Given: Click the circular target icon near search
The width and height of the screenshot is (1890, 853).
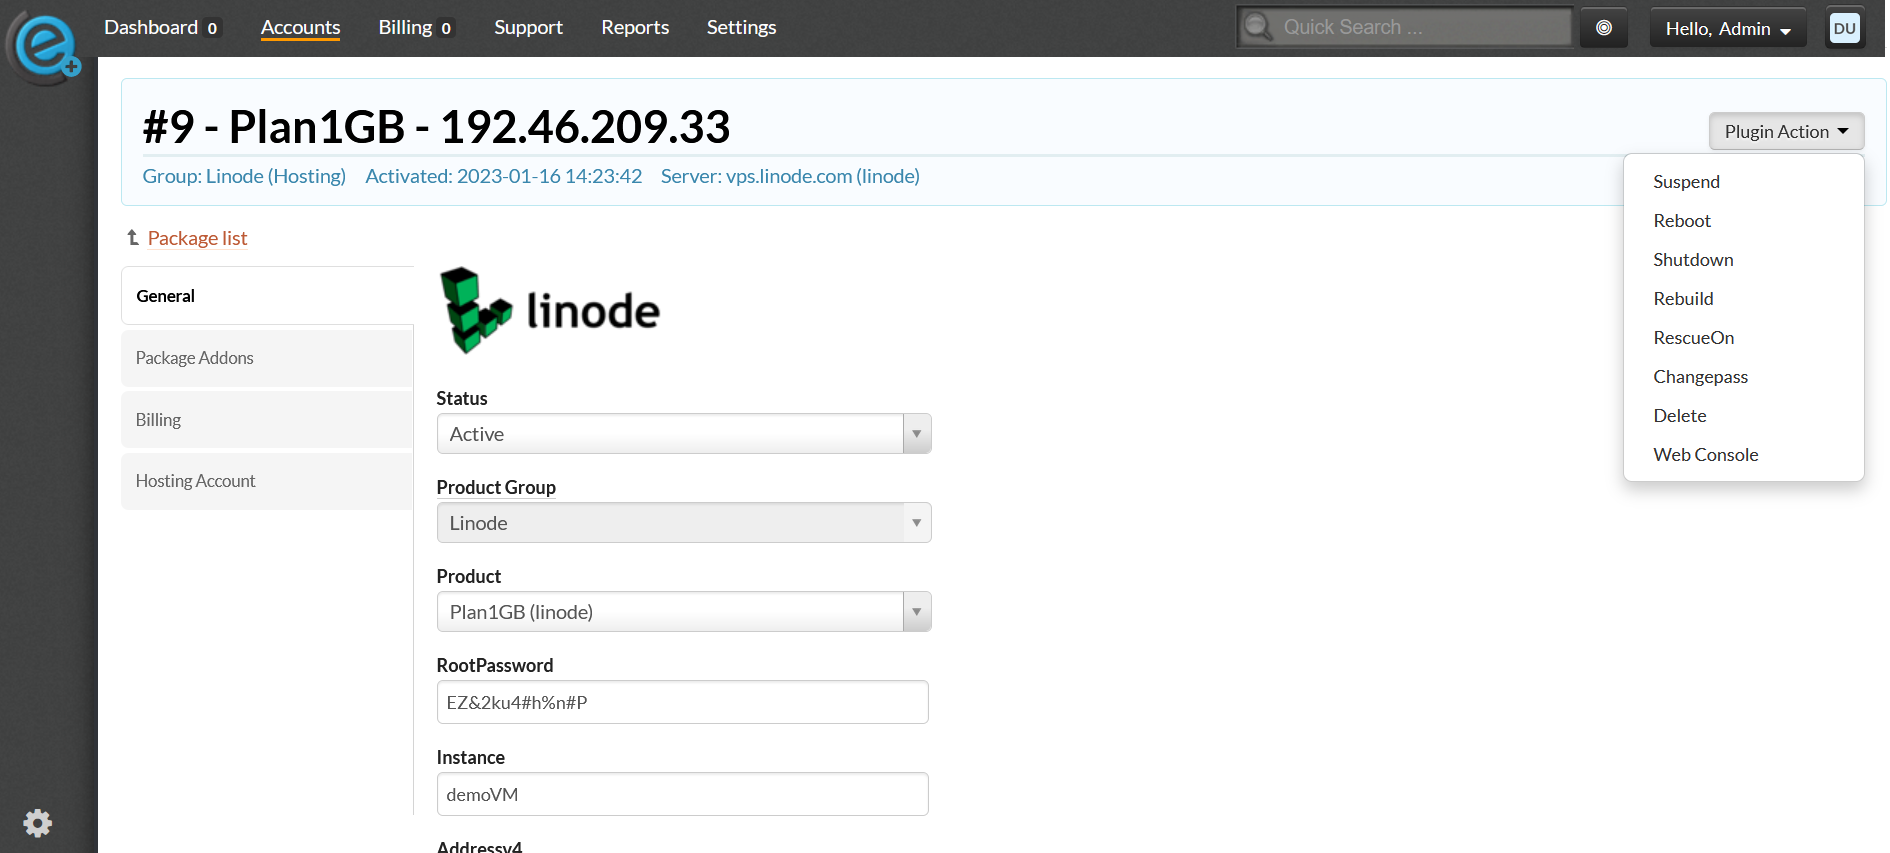Looking at the screenshot, I should (1604, 28).
